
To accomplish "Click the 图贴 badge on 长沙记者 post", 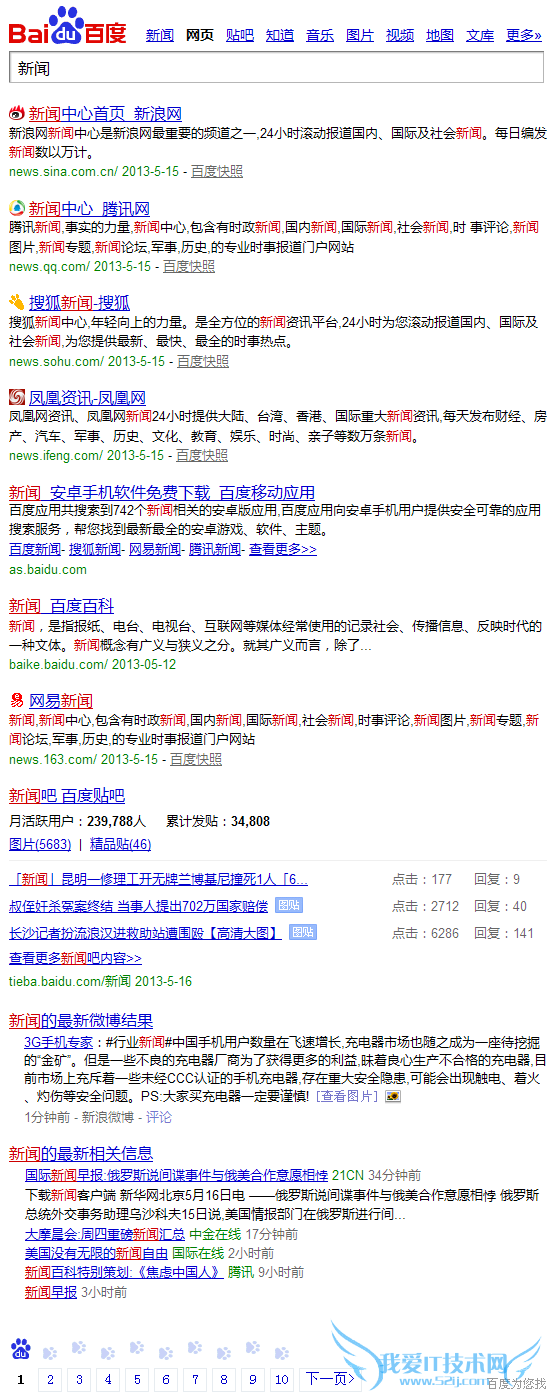I will point(303,932).
